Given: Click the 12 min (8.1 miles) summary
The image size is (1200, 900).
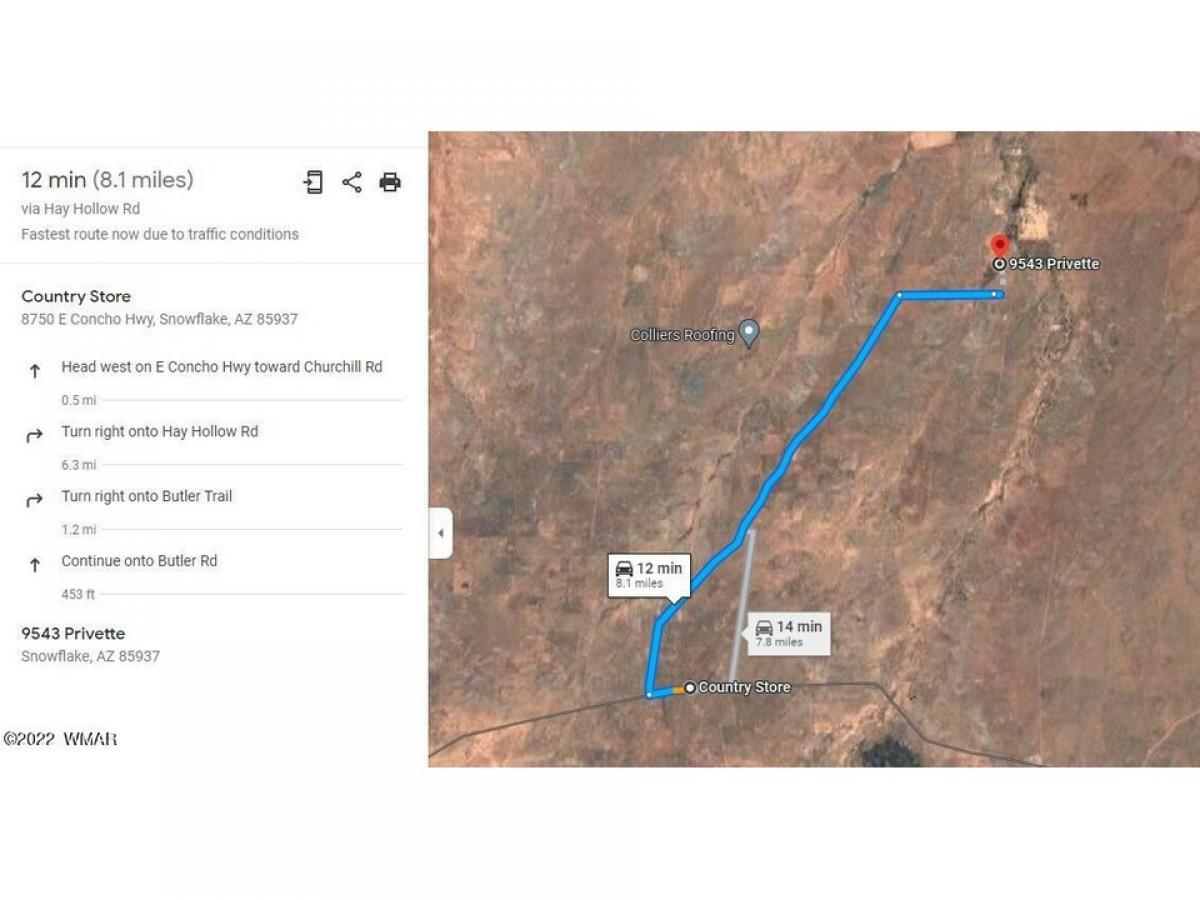Looking at the screenshot, I should click(x=107, y=180).
